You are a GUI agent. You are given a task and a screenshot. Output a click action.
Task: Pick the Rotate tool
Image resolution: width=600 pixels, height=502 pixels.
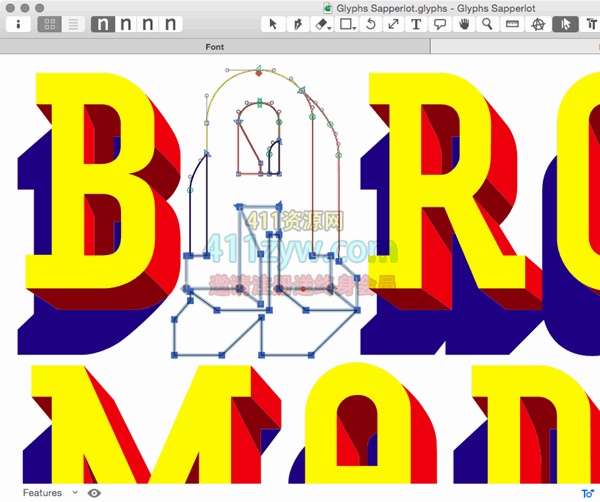pyautogui.click(x=371, y=24)
